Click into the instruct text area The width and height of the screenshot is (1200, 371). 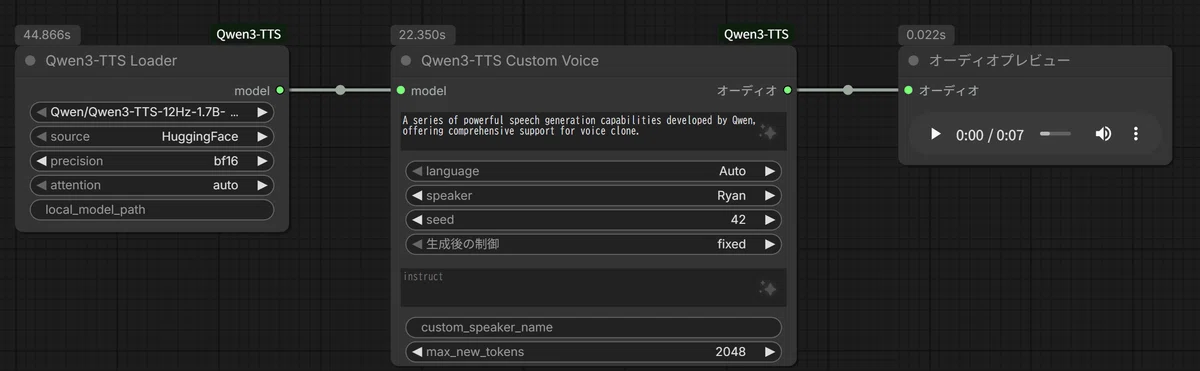click(593, 287)
